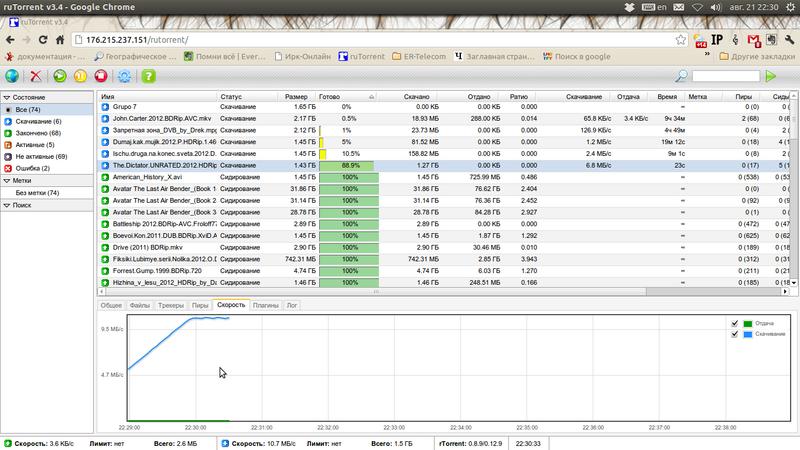Screen dimensions: 800x450
Task: Filter by Скачивание (6) state
Action: pyautogui.click(x=38, y=121)
